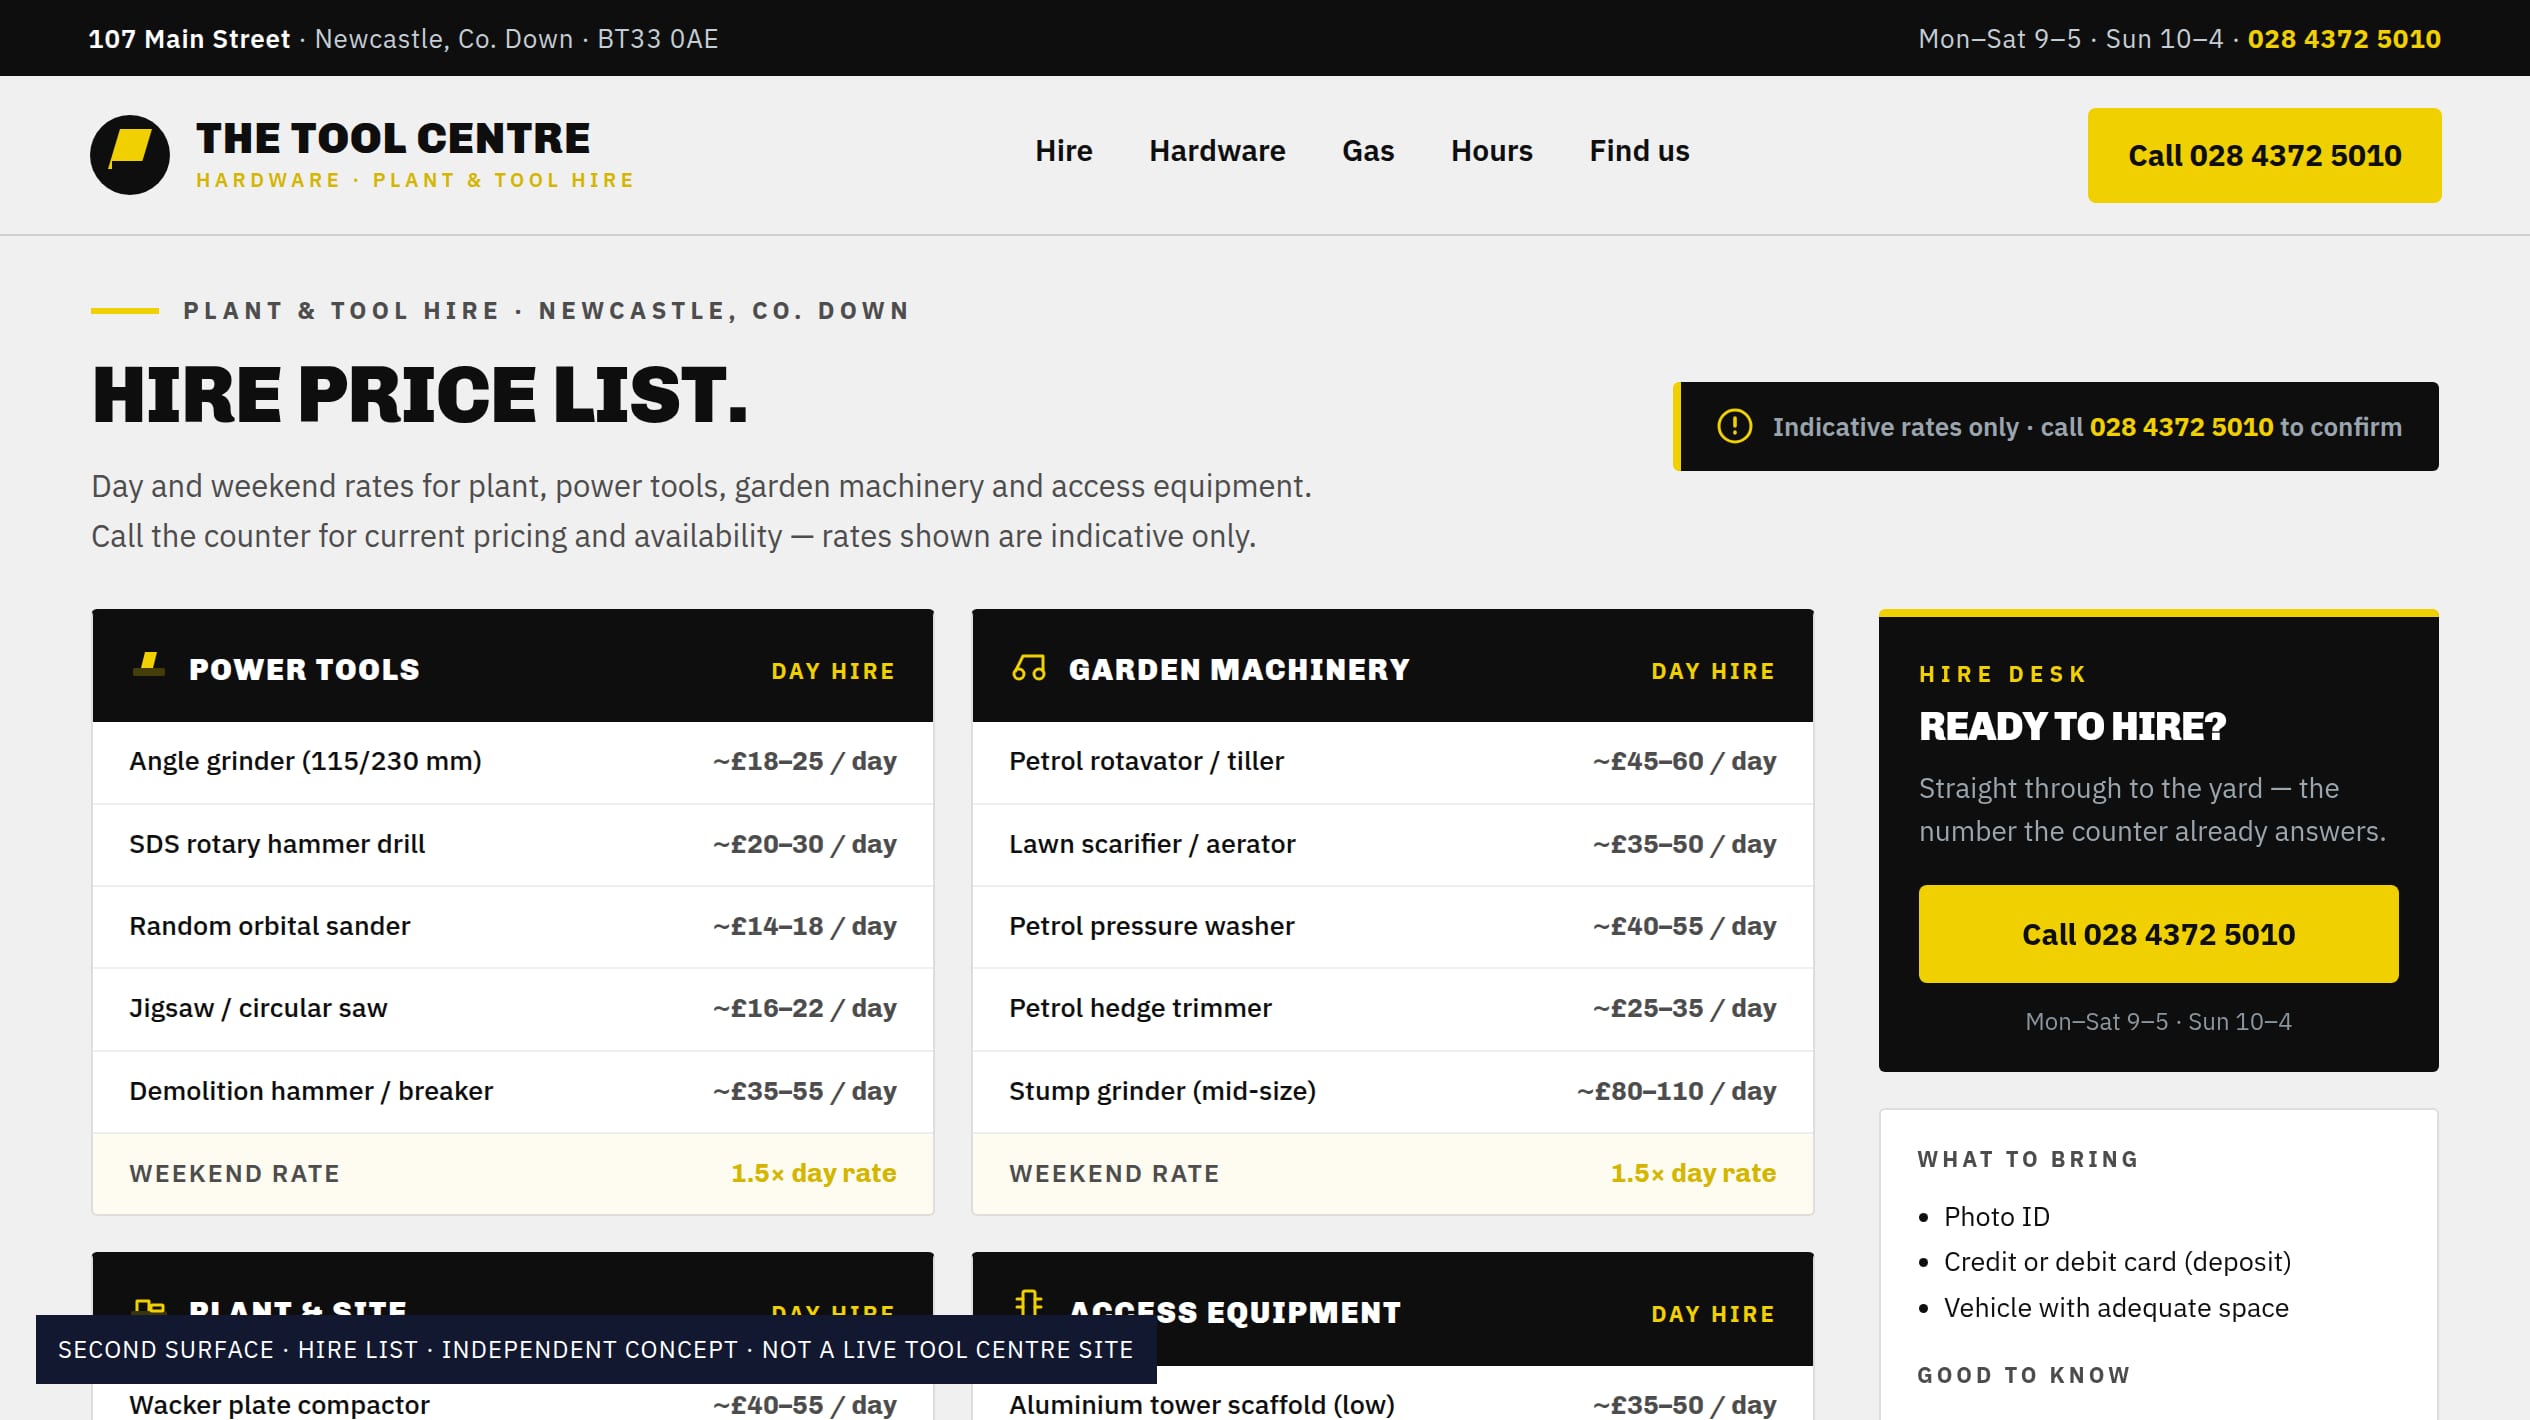
Task: Click the READY TO HIRE? heading
Action: coord(2072,727)
